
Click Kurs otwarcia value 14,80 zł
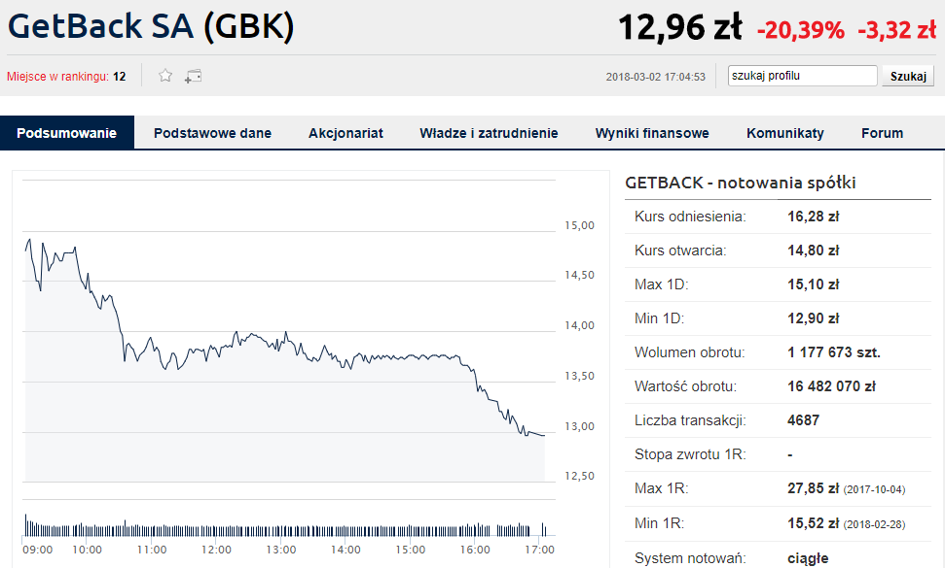tap(813, 250)
